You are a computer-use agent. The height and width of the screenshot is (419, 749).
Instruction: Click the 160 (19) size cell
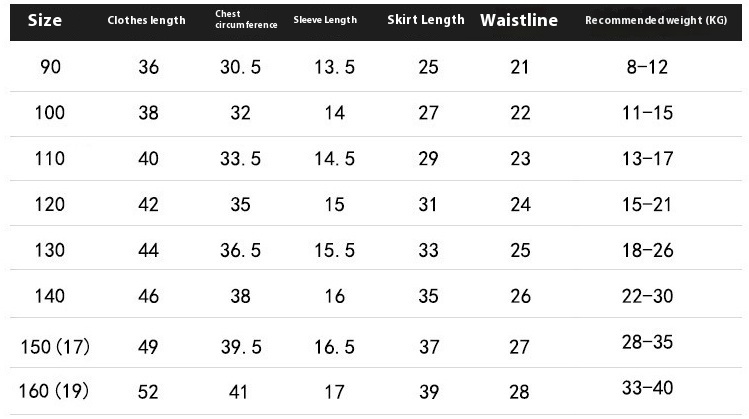point(55,391)
